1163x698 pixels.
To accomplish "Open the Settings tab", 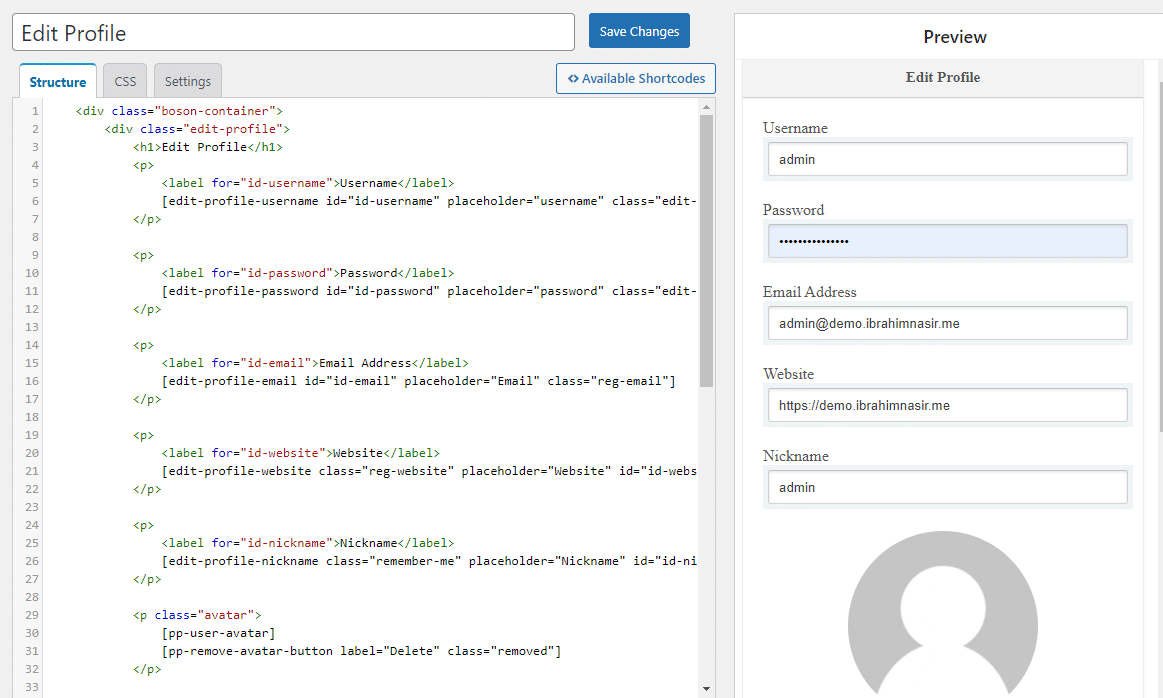I will [x=188, y=82].
